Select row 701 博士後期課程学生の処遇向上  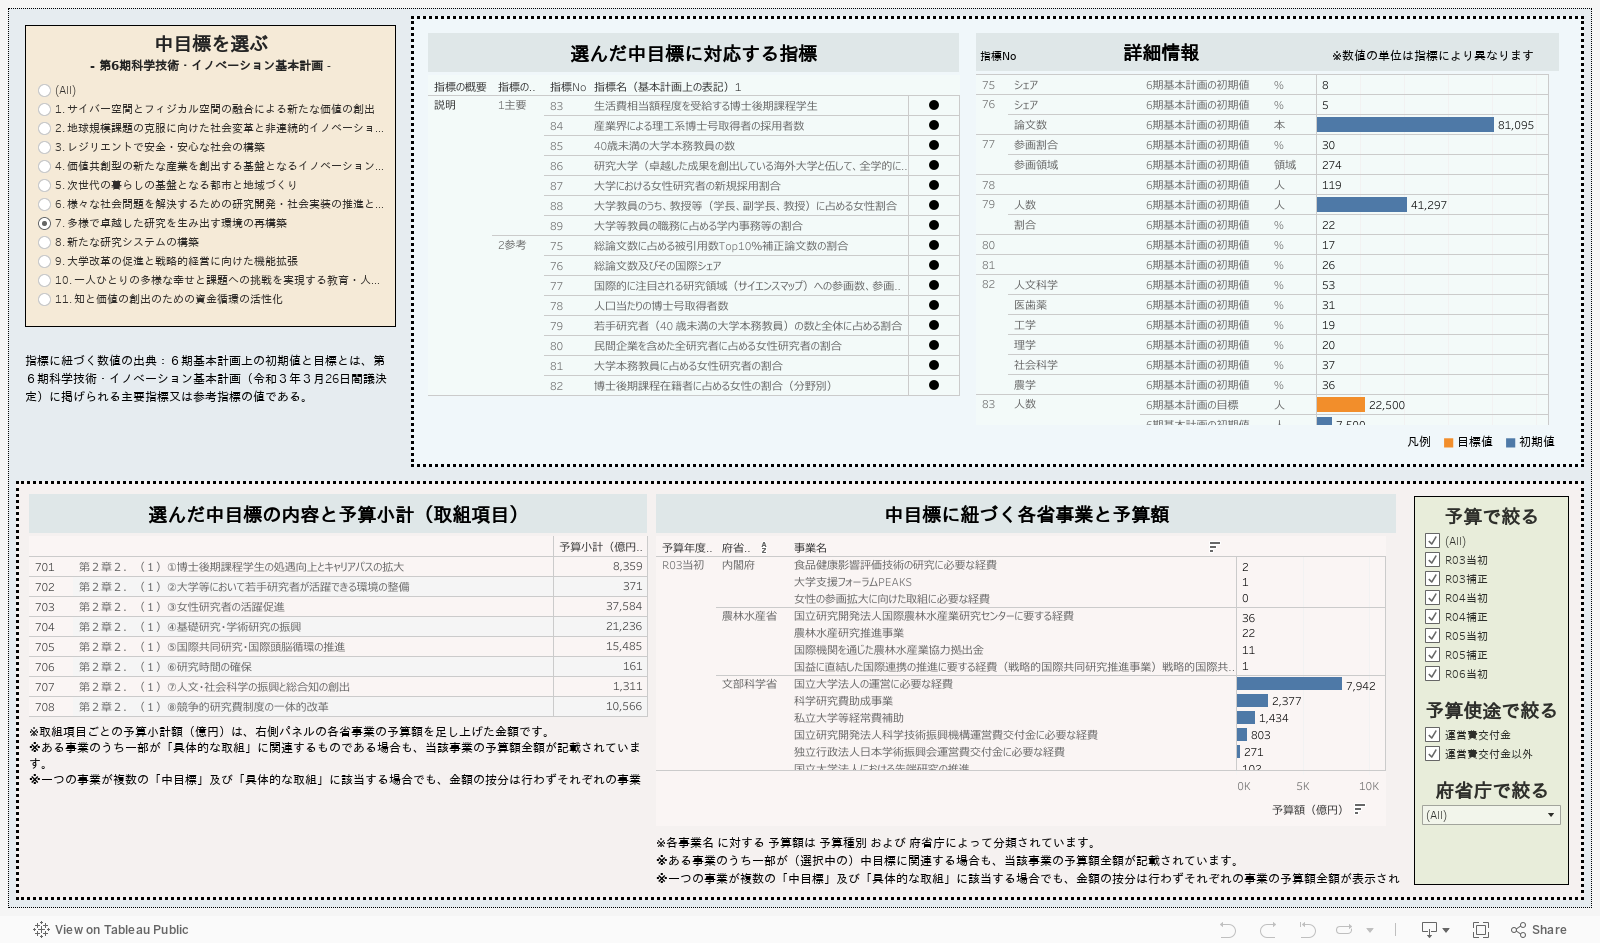(x=338, y=567)
